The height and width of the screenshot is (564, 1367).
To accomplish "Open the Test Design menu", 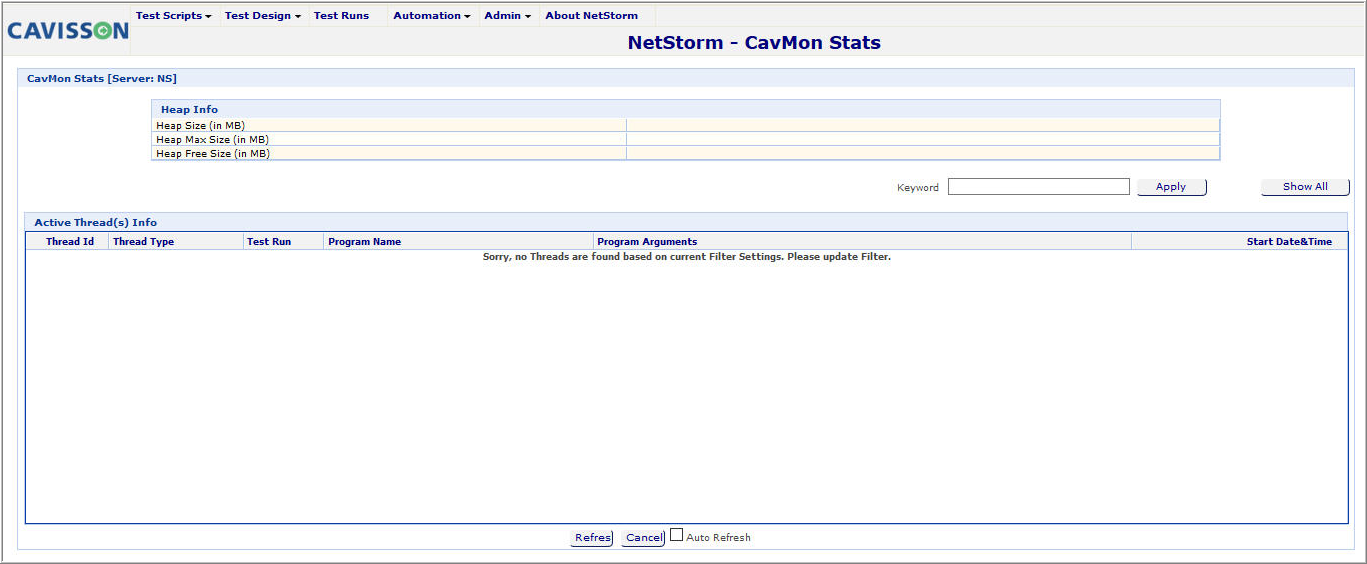I will point(263,16).
